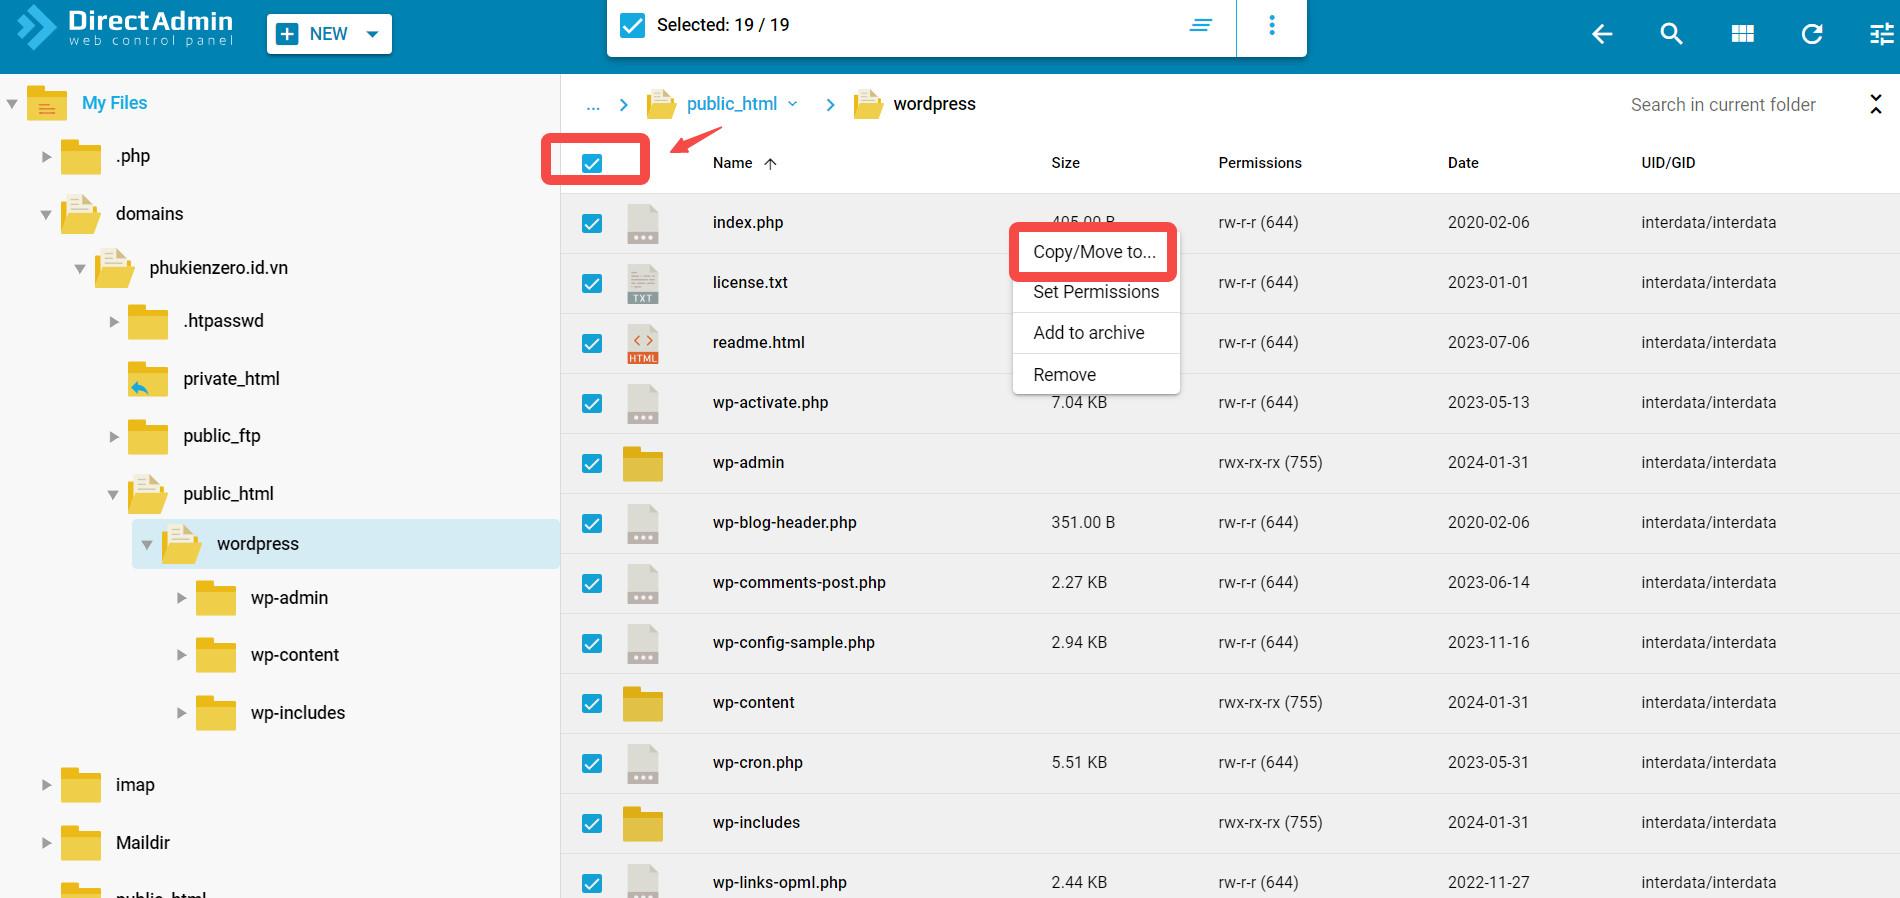
Task: Select the wordpress folder in tree
Action: pos(346,544)
